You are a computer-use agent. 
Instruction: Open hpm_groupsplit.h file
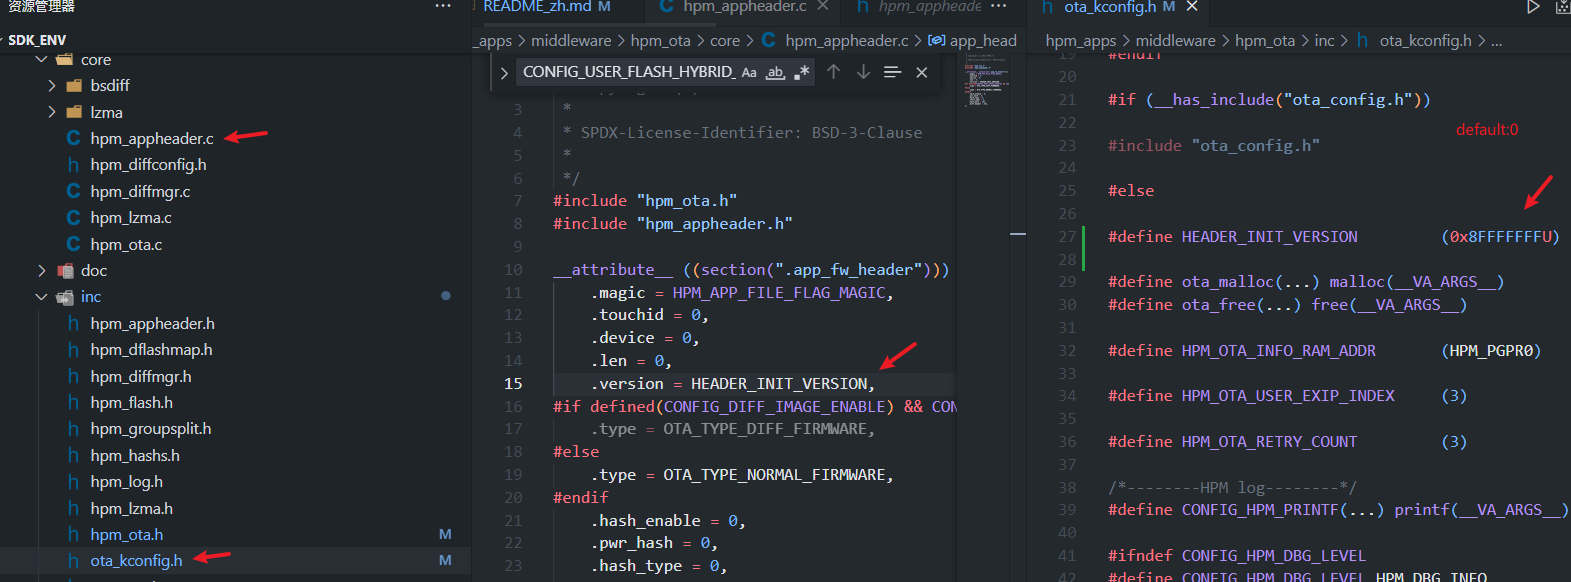pos(151,429)
